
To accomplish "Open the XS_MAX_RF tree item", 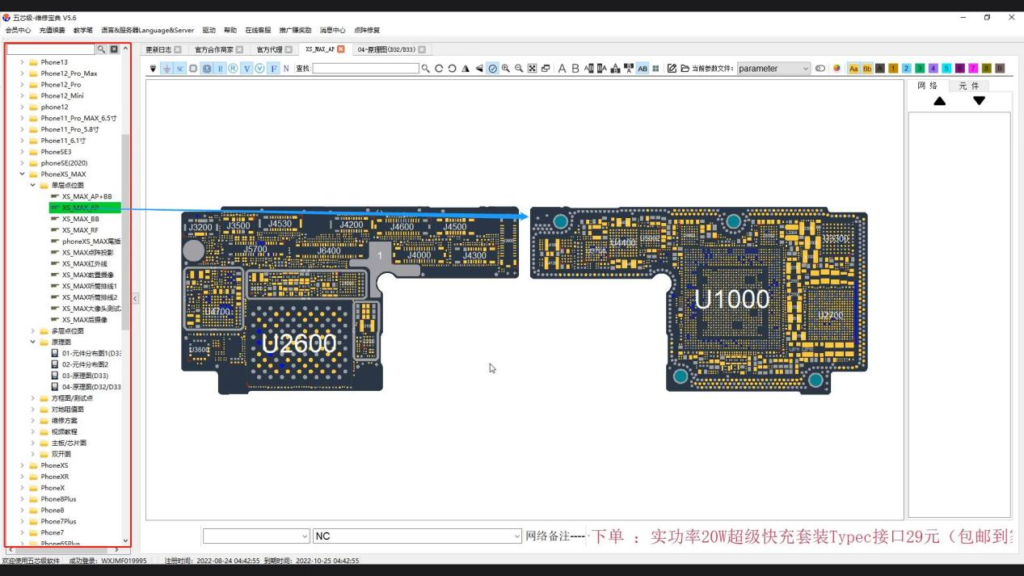I will point(80,230).
